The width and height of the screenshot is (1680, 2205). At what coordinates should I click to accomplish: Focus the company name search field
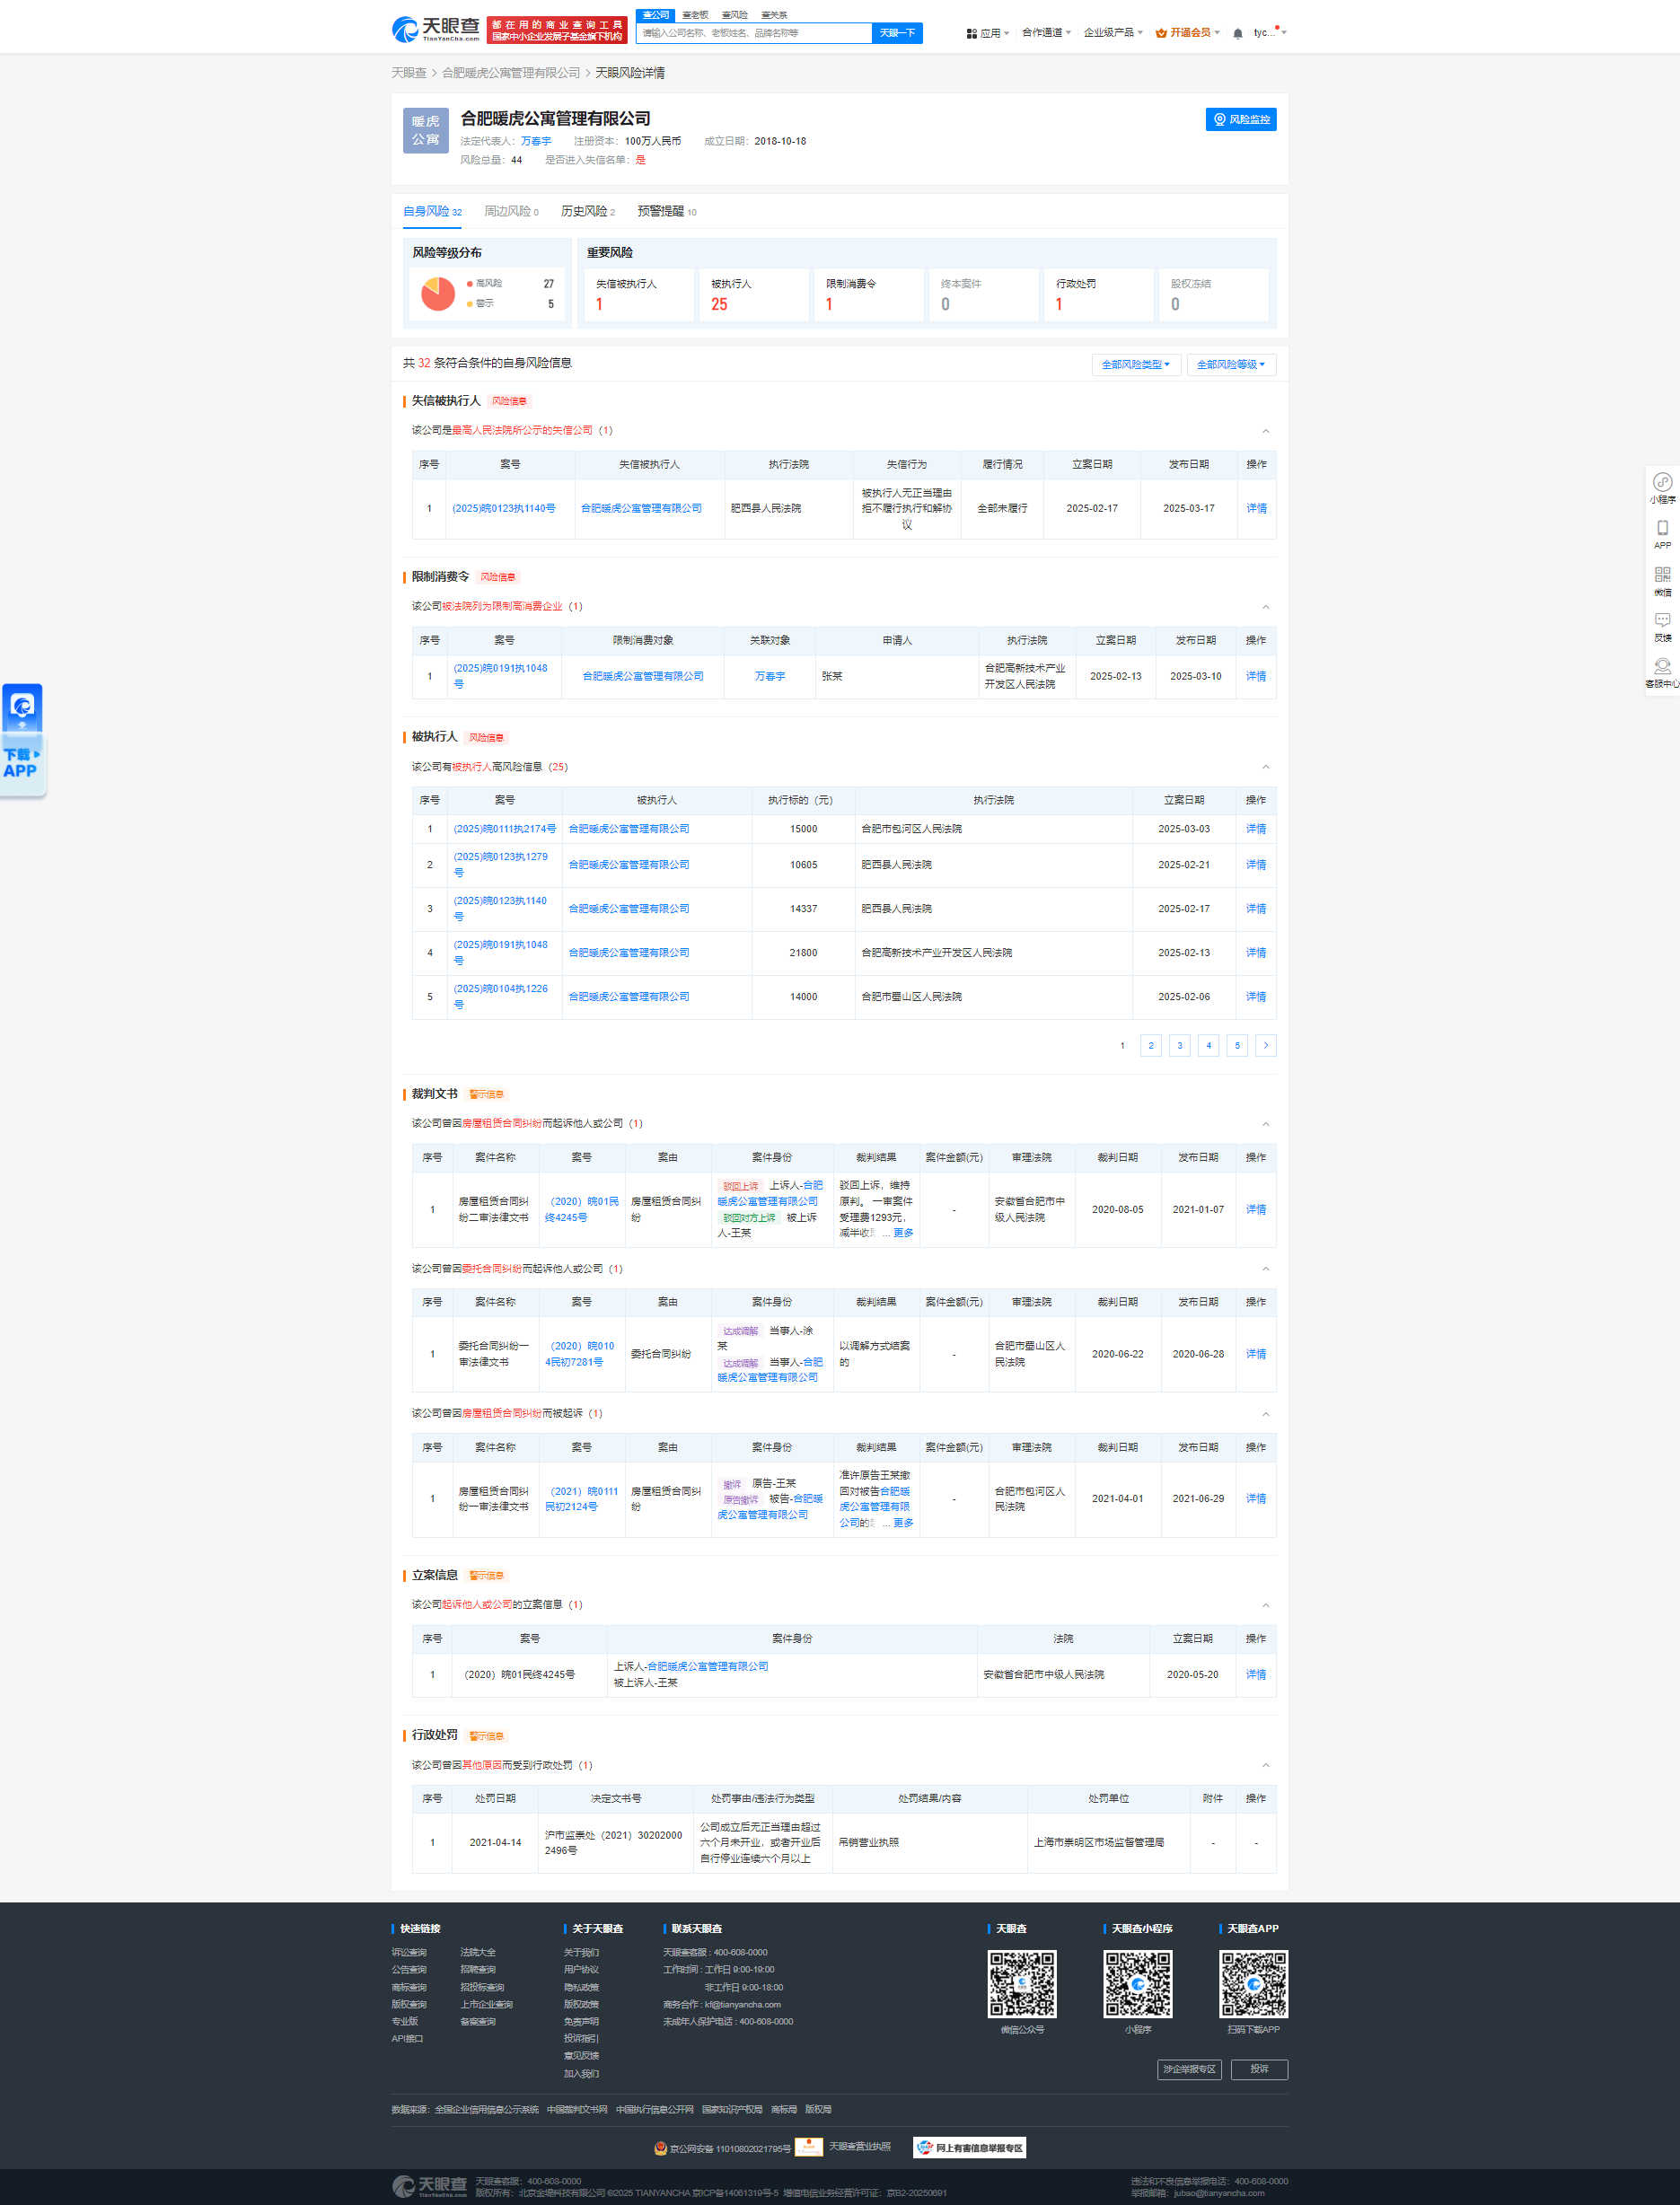[x=754, y=33]
